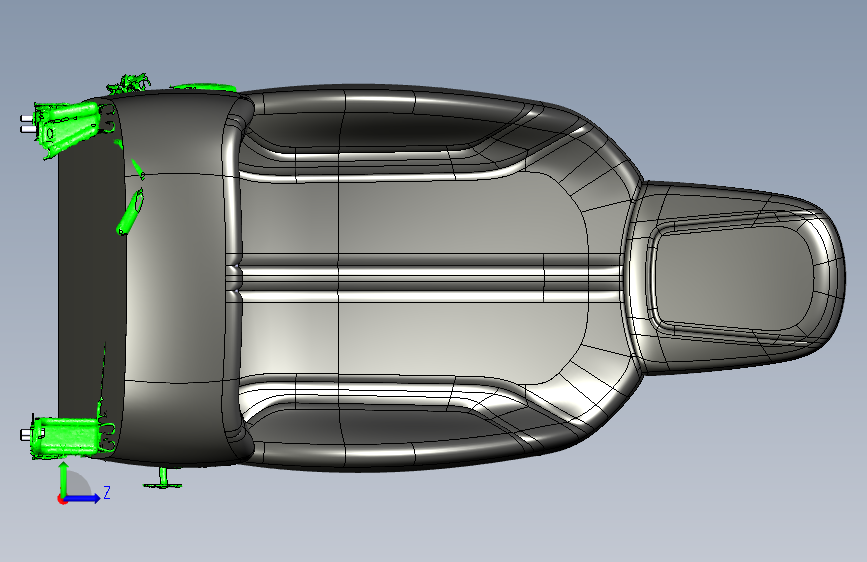Select the green lever handle on the seat cushion
867x562 pixels.
pyautogui.click(x=131, y=211)
